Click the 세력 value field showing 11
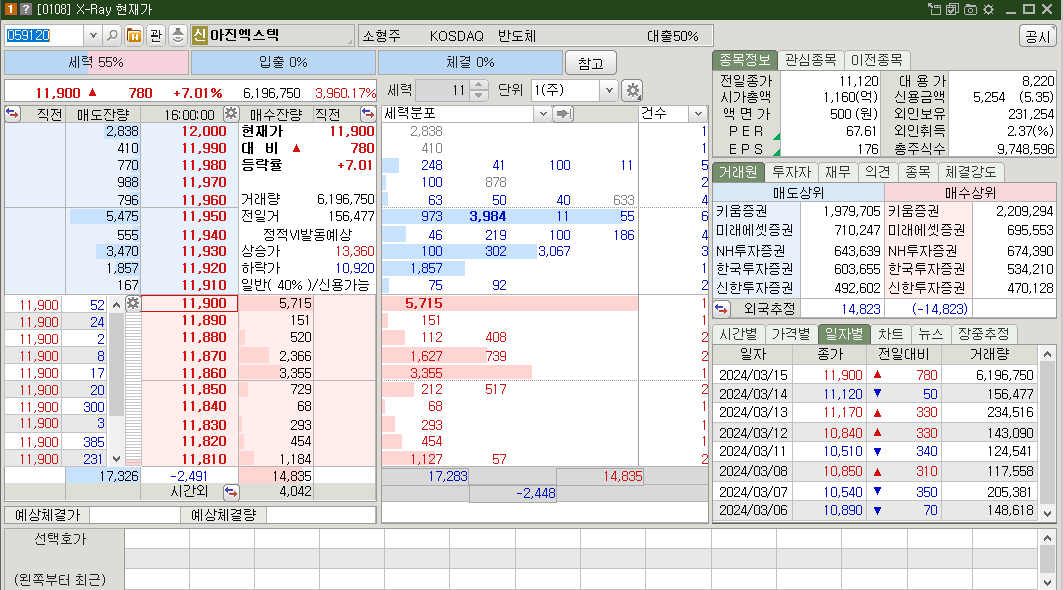This screenshot has width=1063, height=590. [x=443, y=90]
